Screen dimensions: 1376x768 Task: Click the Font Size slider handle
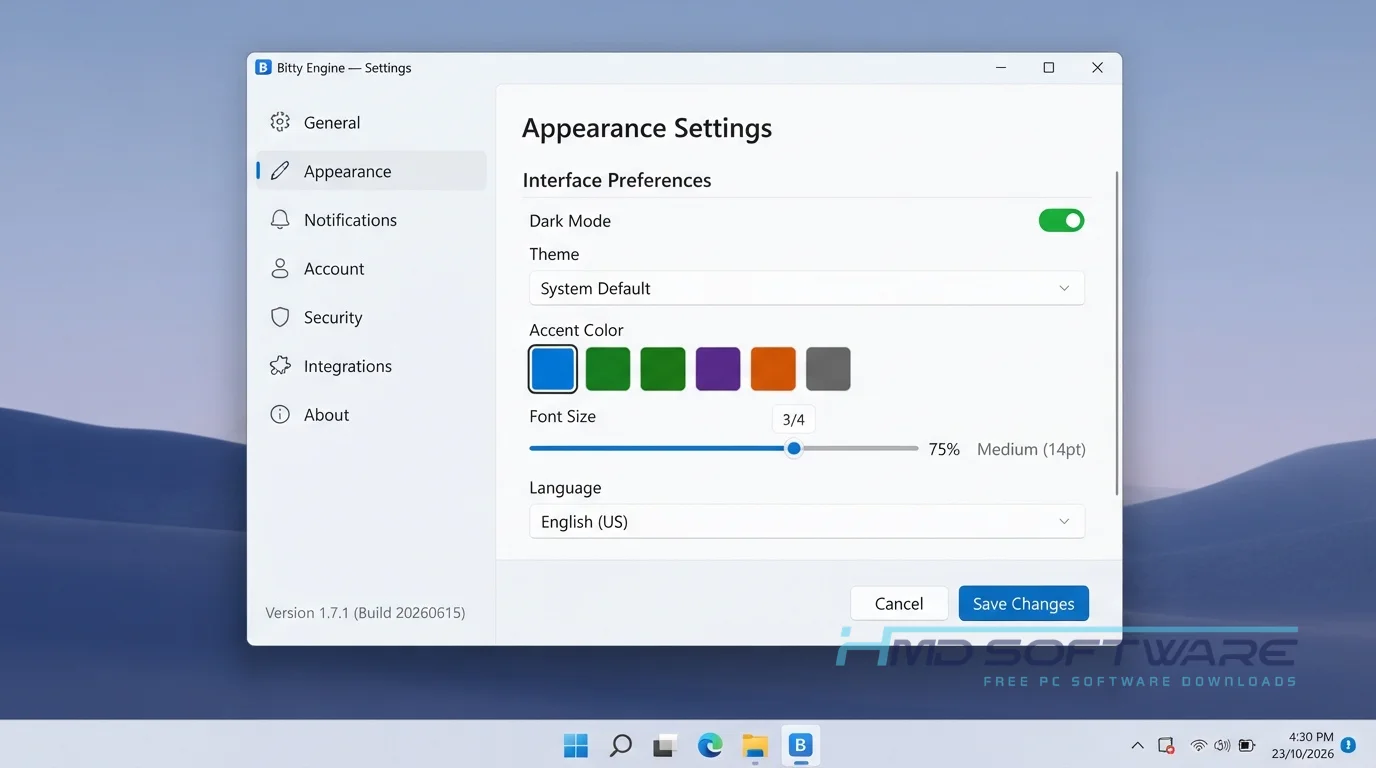[x=794, y=448]
